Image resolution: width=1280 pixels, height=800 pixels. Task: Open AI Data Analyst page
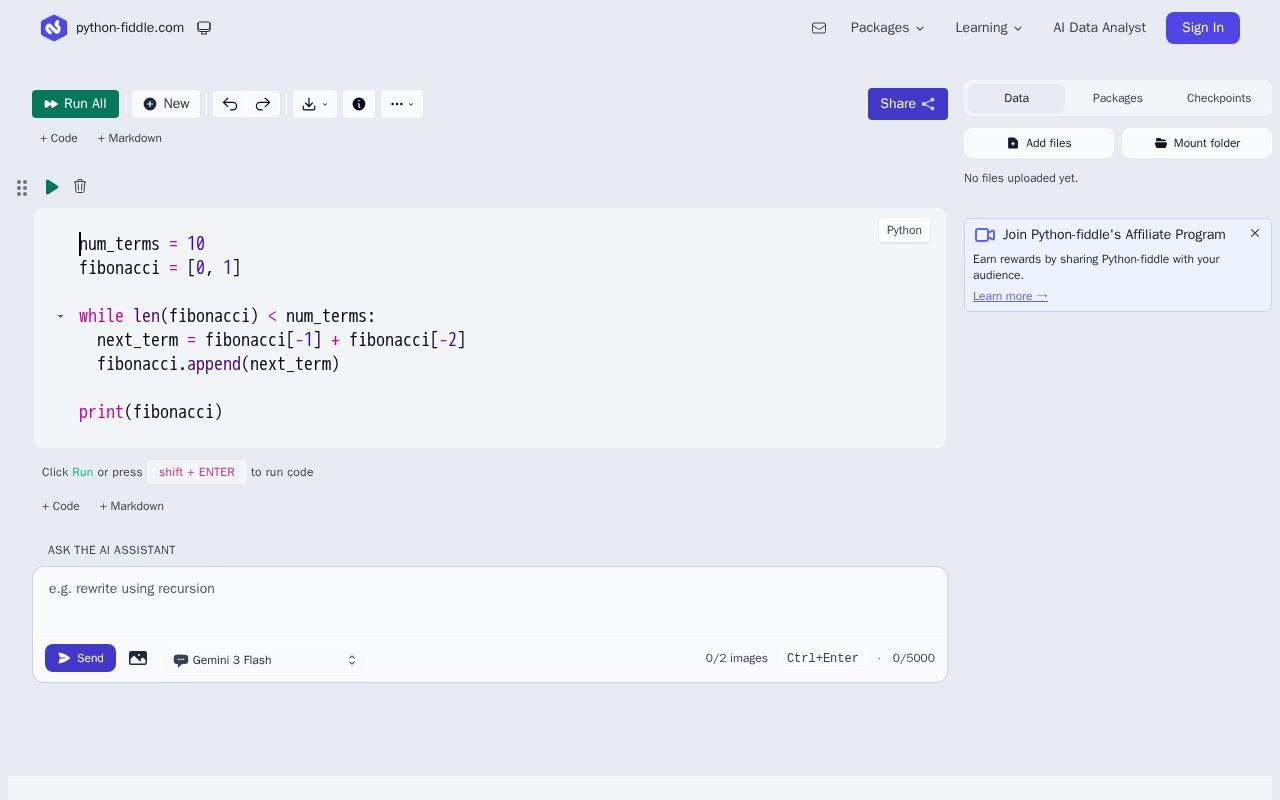click(x=1099, y=28)
